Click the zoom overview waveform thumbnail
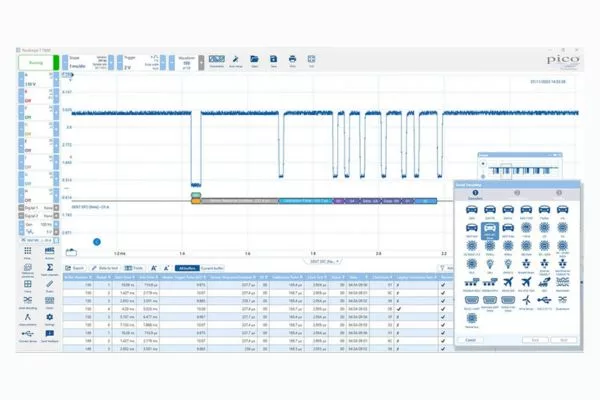Viewport: 600px width, 400px height. pyautogui.click(x=522, y=171)
